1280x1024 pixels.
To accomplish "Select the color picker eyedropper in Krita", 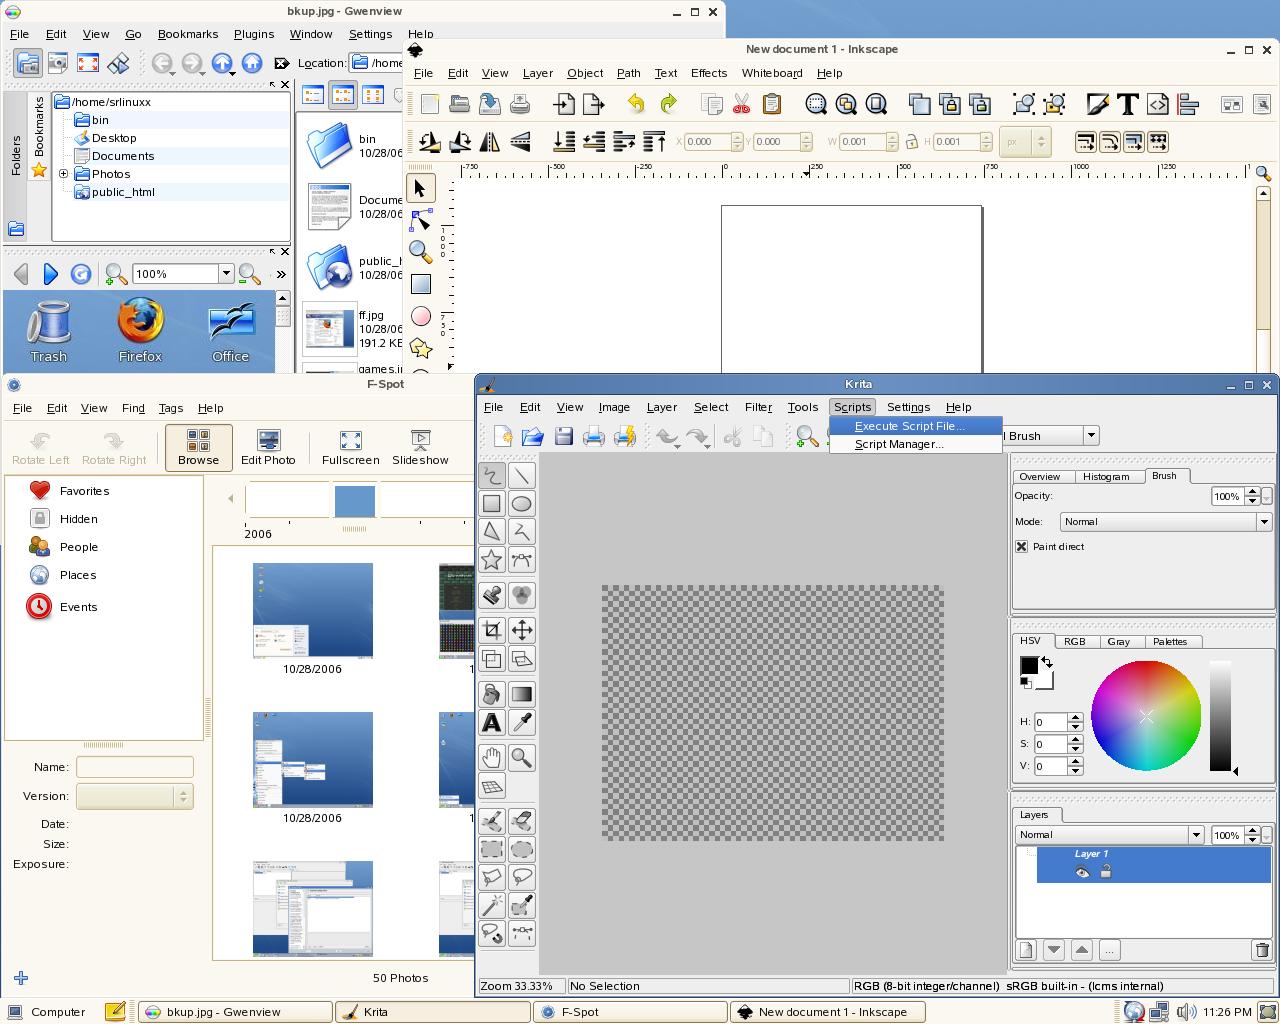I will click(521, 722).
